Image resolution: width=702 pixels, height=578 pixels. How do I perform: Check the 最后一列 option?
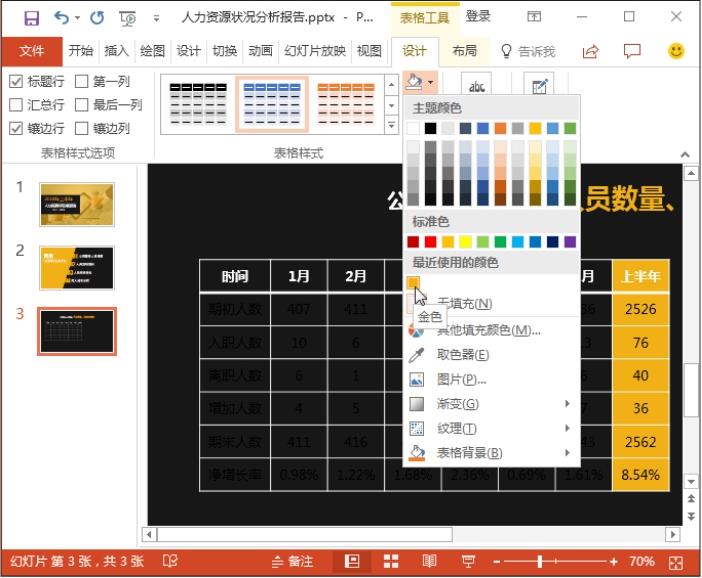(x=82, y=105)
